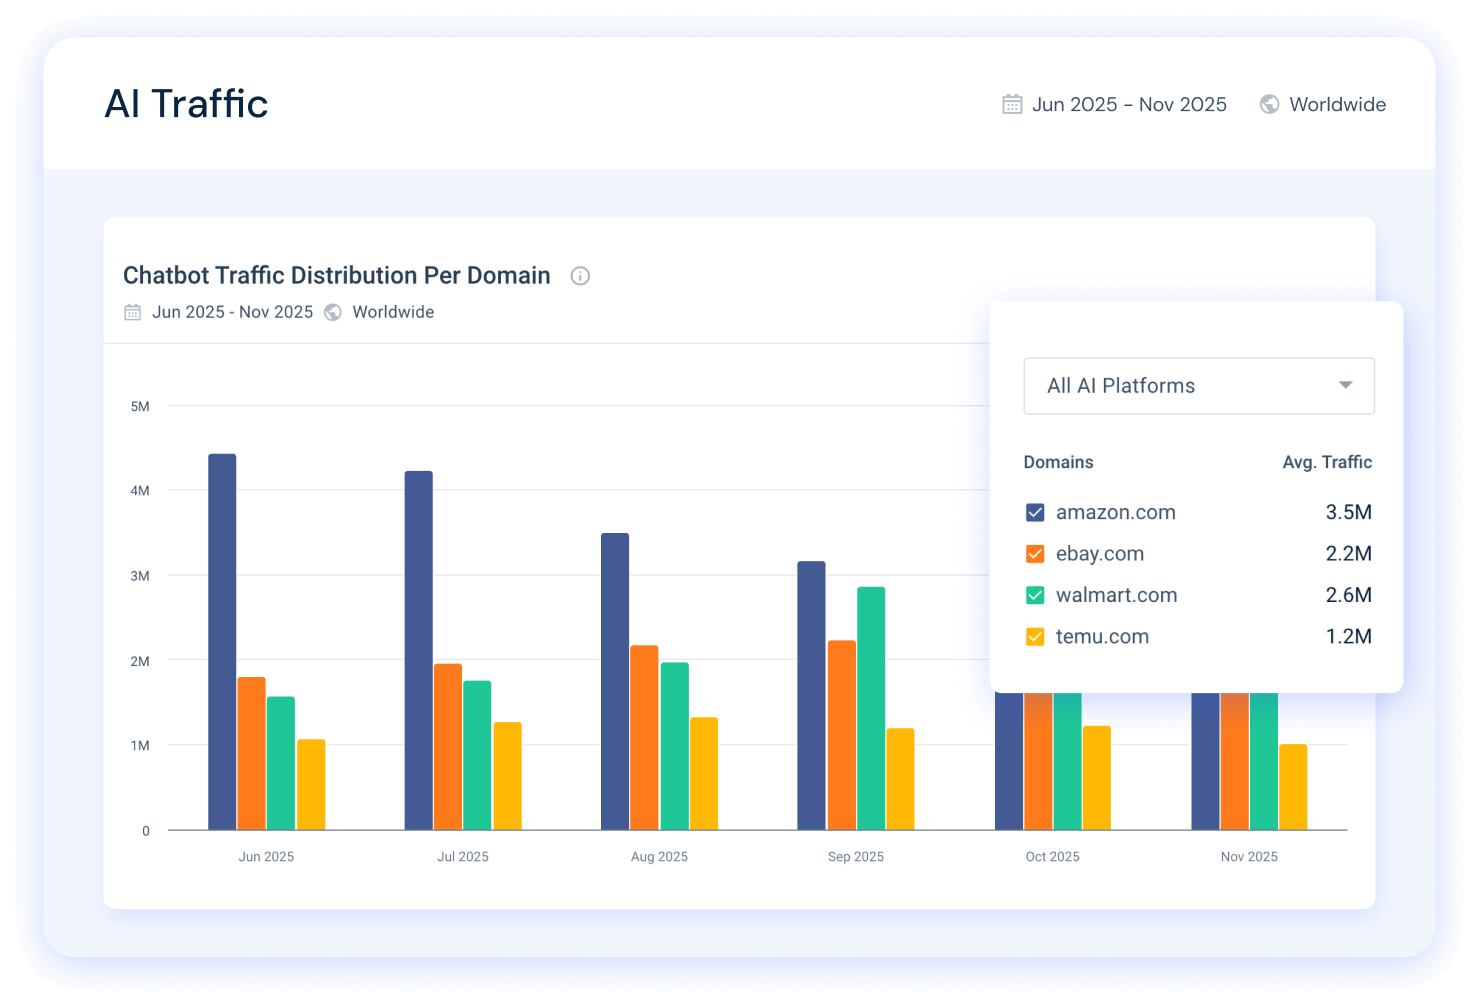Click the calendar icon in the top header
1479x1007 pixels.
[x=1012, y=104]
